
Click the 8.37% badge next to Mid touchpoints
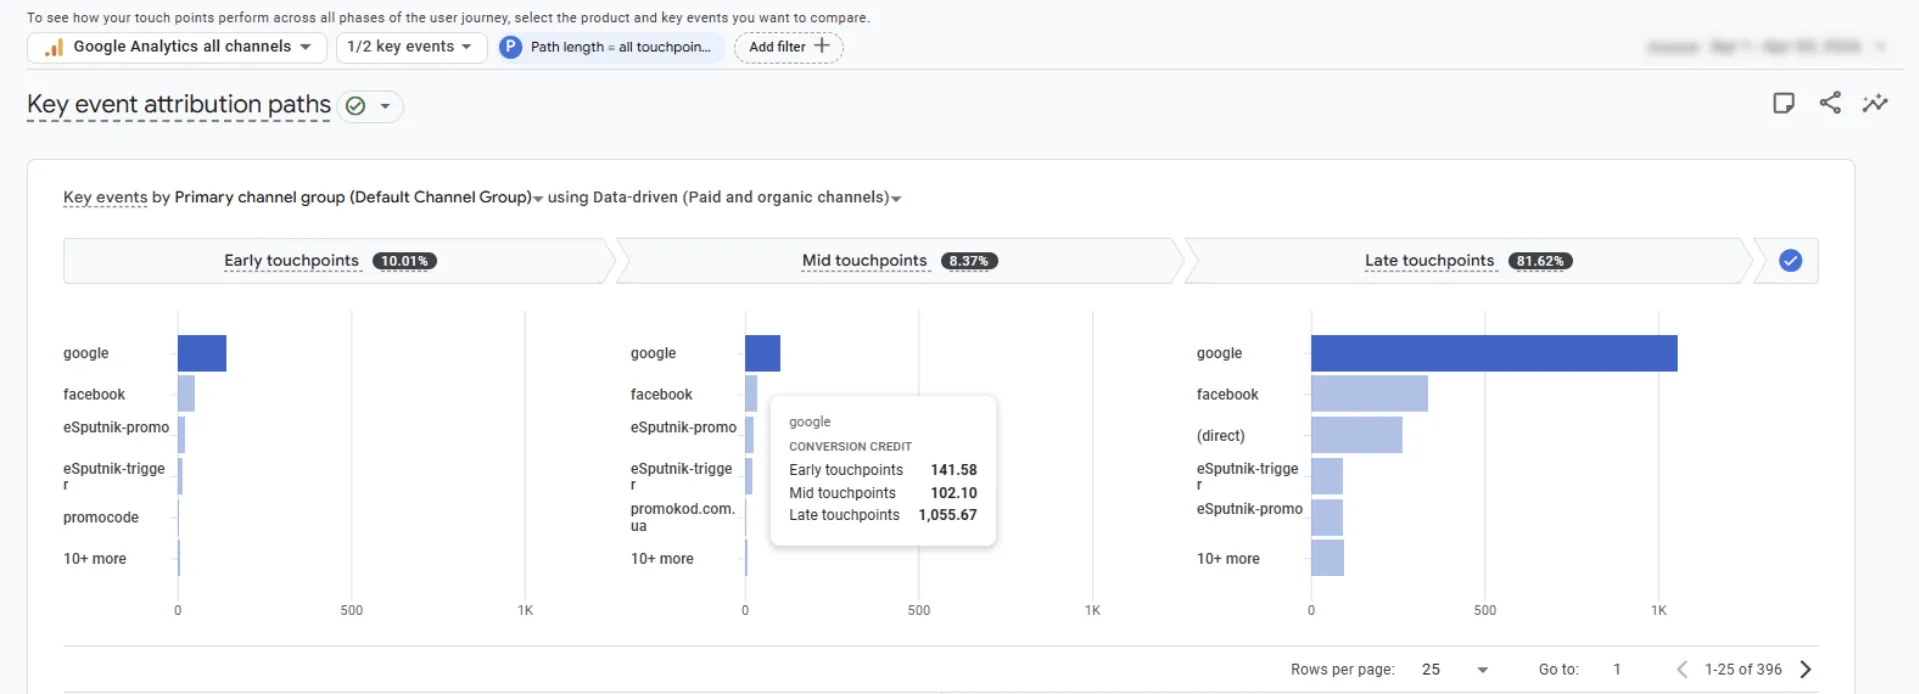969,261
